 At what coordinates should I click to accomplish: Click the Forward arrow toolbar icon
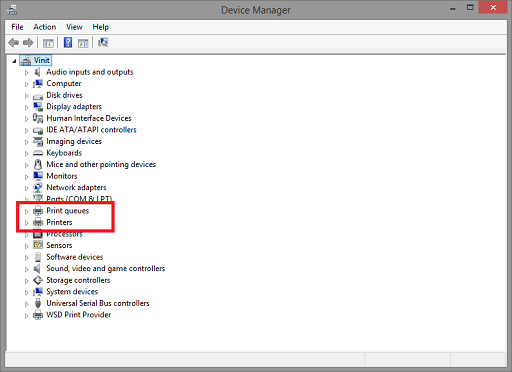28,43
